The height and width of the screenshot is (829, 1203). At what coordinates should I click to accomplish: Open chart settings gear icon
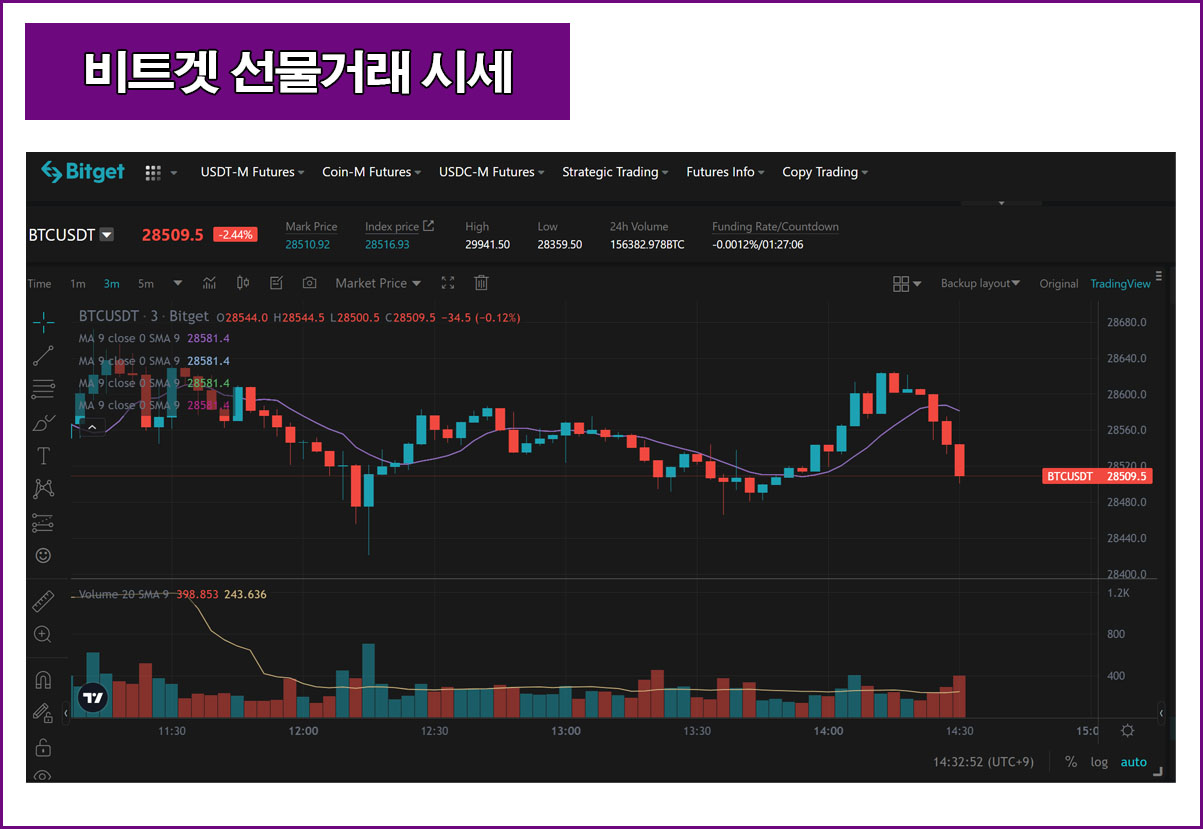[x=1128, y=731]
